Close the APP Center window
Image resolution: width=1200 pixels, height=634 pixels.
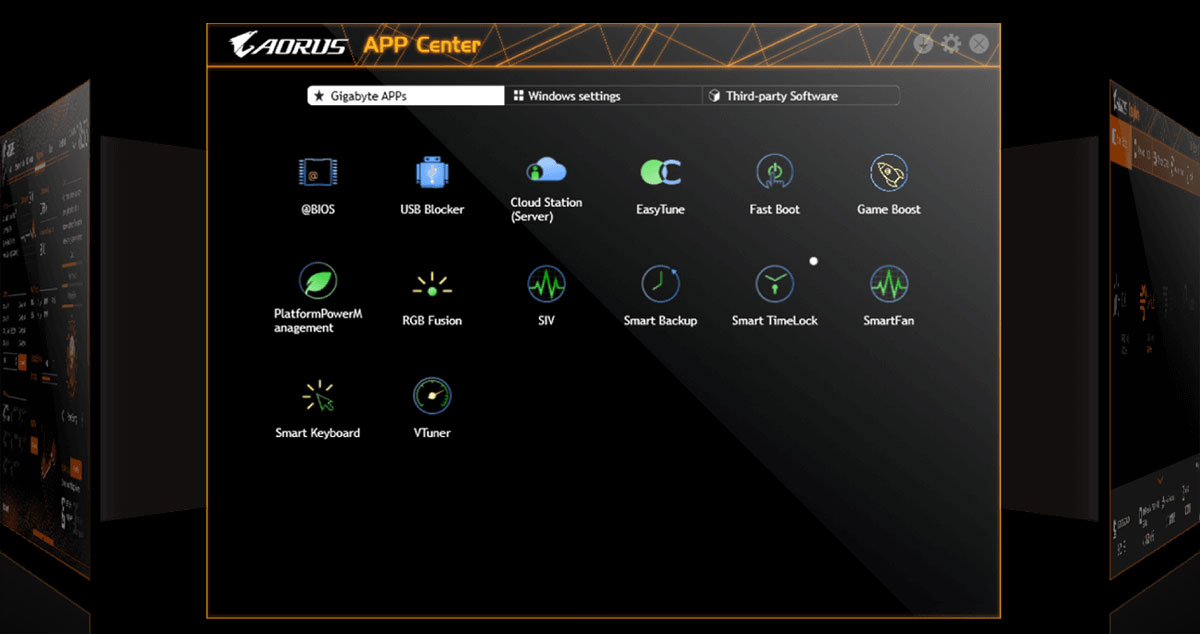pos(979,44)
